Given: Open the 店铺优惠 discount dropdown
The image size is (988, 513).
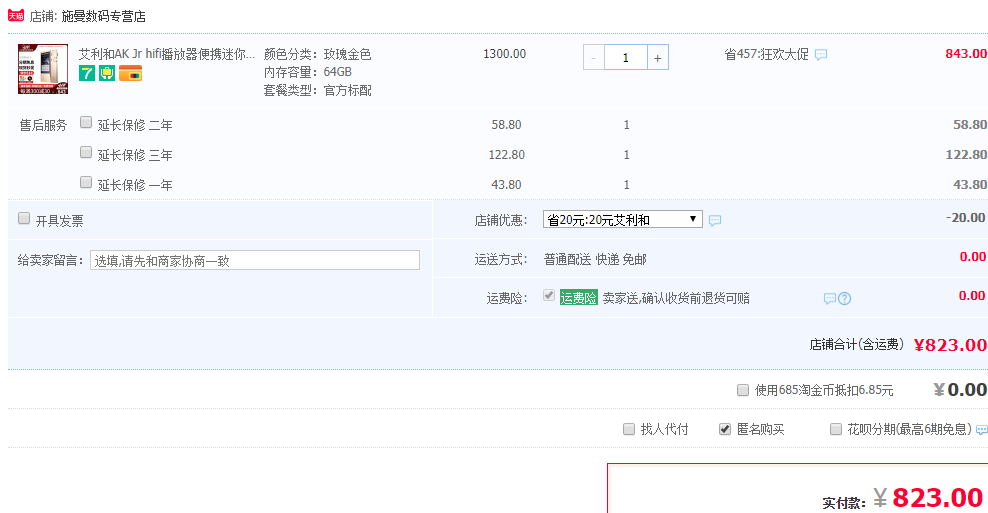Looking at the screenshot, I should tap(623, 219).
